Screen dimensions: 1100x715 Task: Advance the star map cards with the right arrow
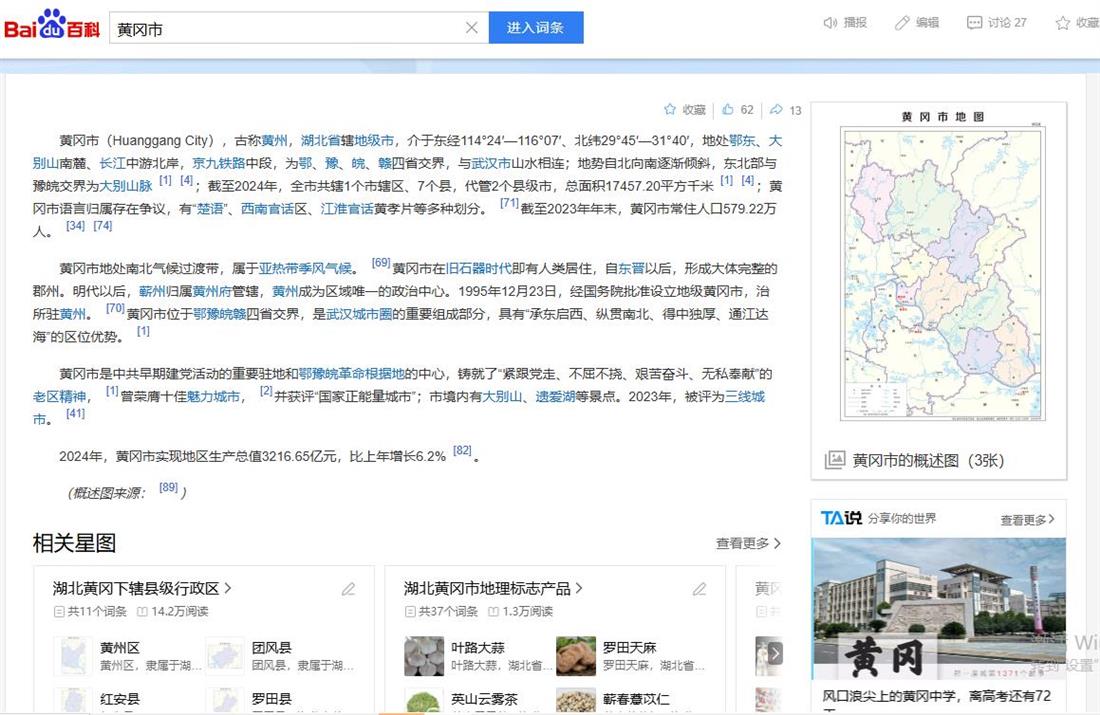774,654
